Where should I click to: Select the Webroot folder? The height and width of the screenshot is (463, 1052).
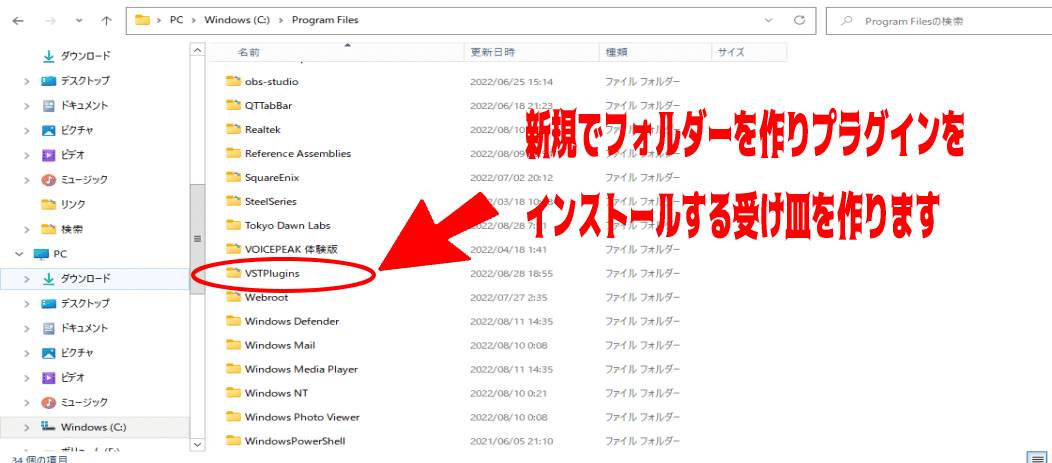[x=266, y=297]
